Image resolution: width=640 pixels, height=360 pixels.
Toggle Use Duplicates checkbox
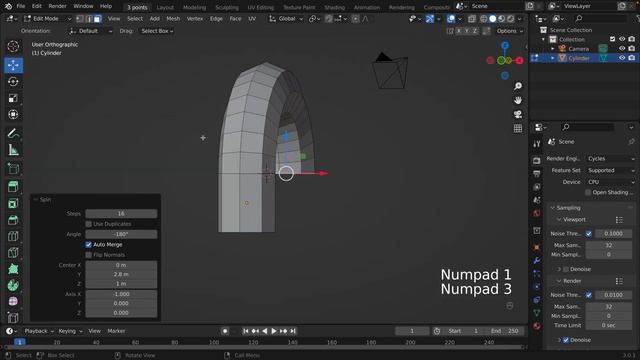(x=89, y=224)
